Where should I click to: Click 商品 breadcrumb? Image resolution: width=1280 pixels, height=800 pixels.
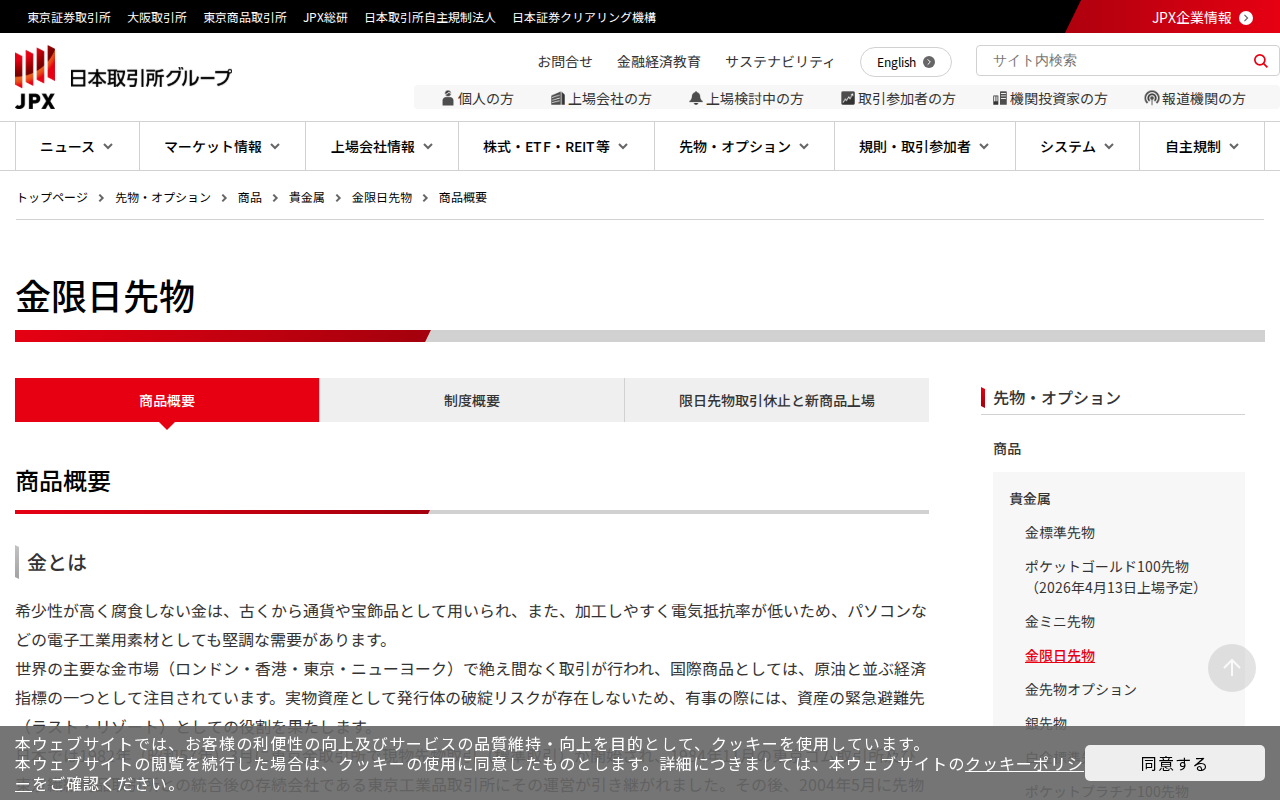250,198
